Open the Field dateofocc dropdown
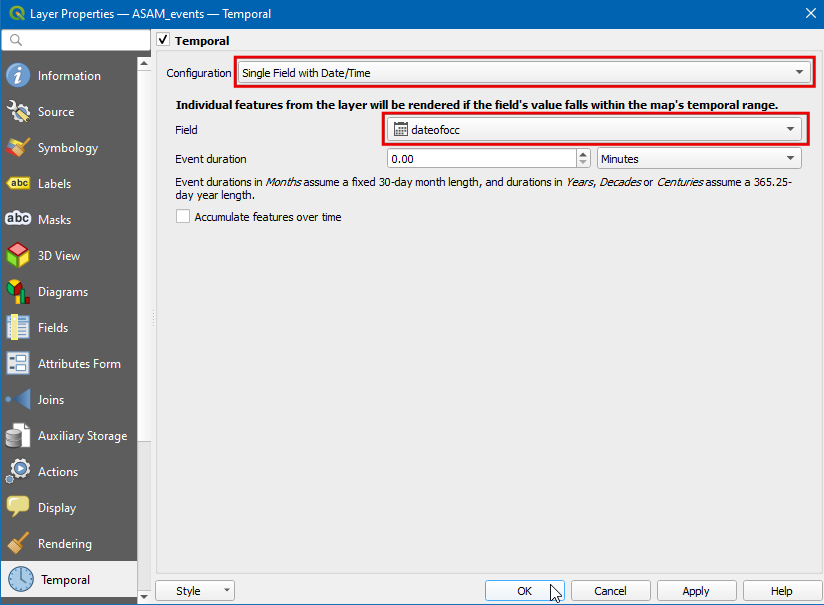 point(594,129)
